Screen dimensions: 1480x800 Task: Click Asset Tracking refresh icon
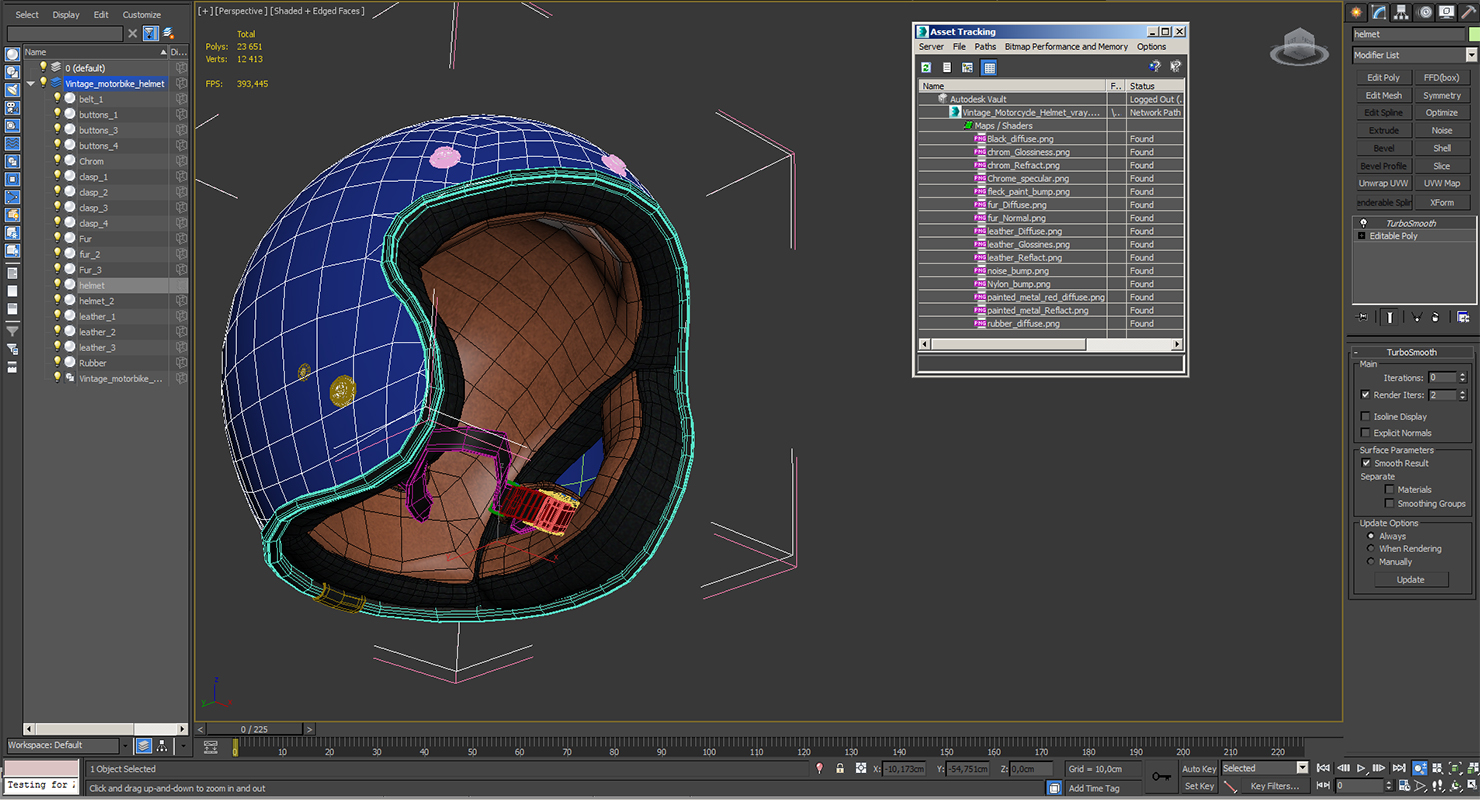(x=926, y=67)
